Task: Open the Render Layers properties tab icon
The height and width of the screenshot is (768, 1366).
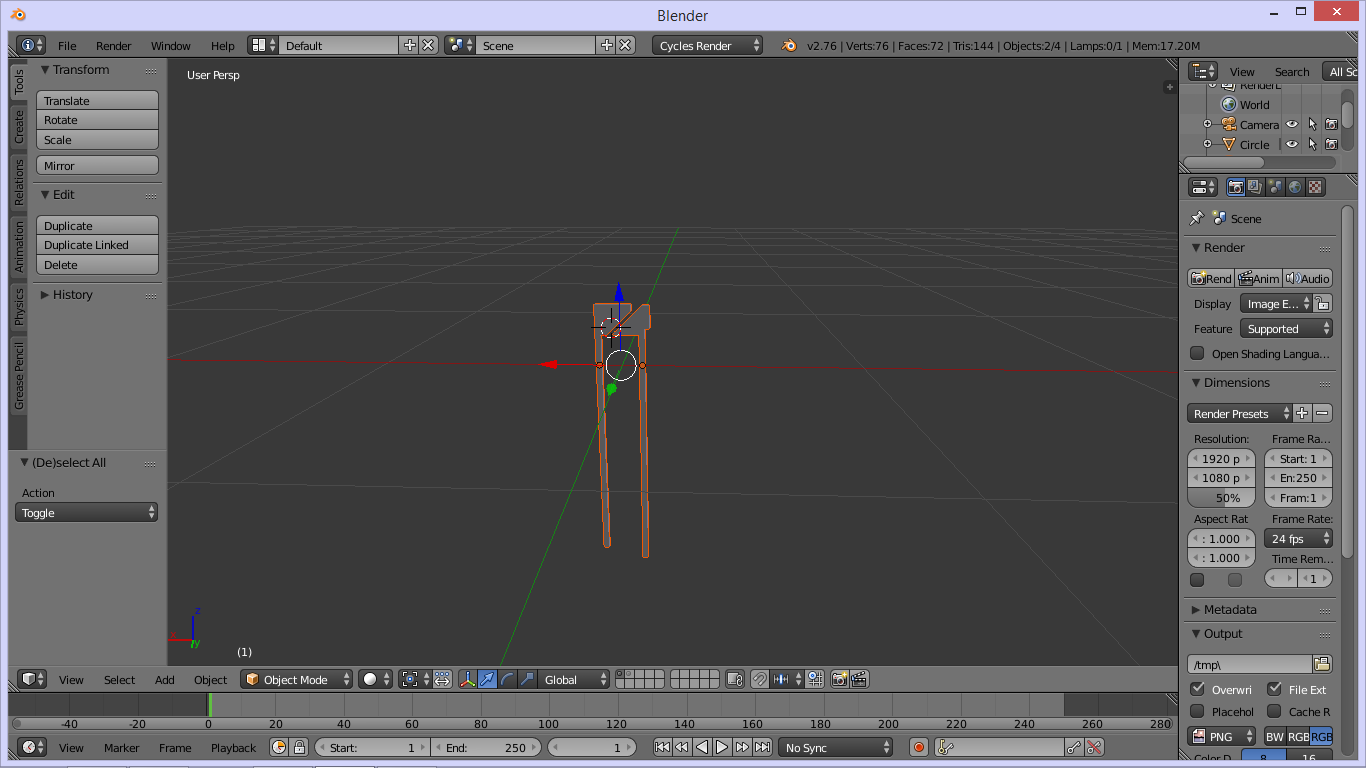Action: [x=1255, y=187]
